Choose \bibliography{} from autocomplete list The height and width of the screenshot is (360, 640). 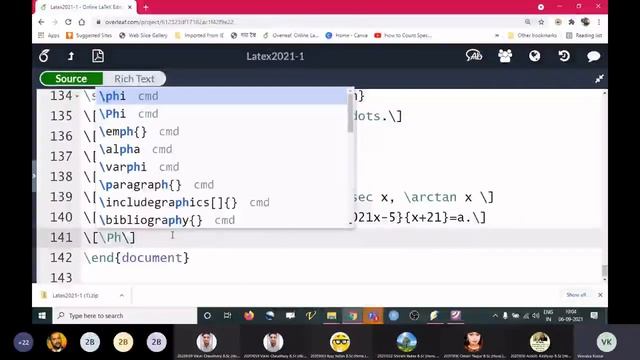[x=221, y=220]
